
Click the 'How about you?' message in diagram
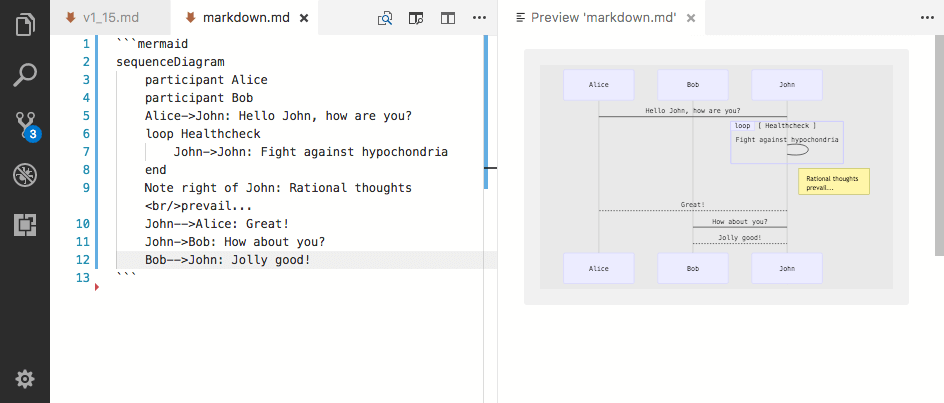(740, 222)
